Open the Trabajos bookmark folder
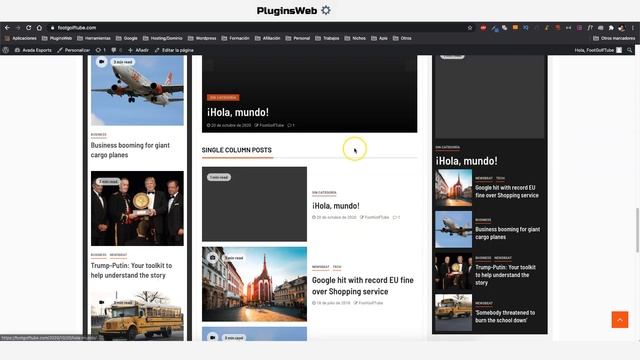The width and height of the screenshot is (640, 360). (327, 38)
